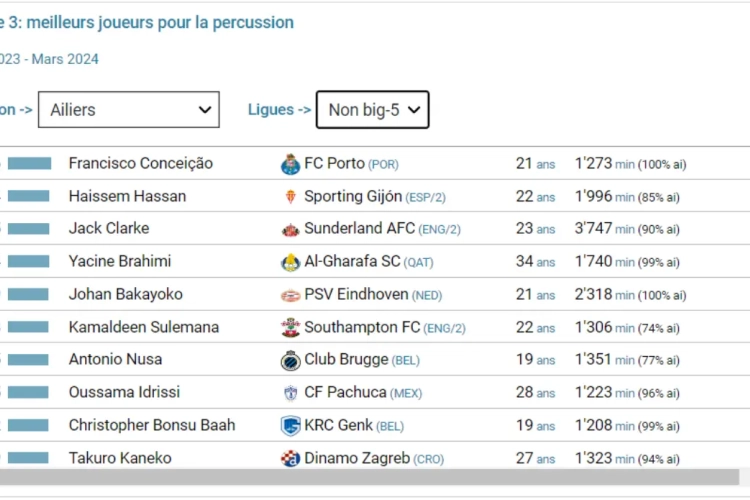Select the Antonio Nusa player name
Image resolution: width=750 pixels, height=500 pixels.
pyautogui.click(x=115, y=359)
